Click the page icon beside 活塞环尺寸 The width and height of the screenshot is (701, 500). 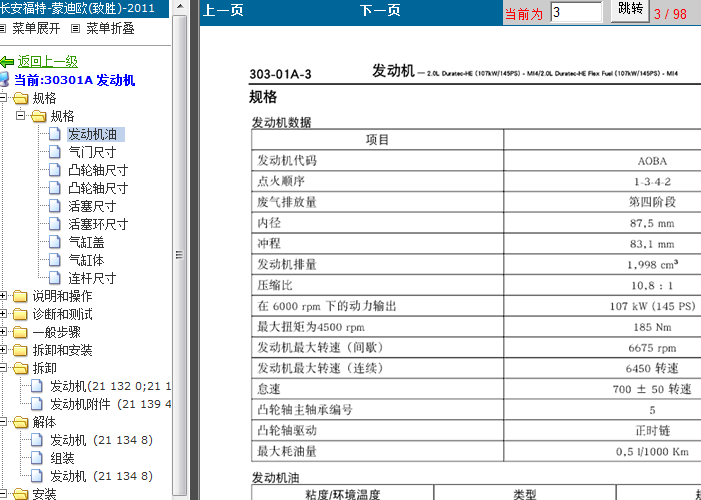coord(55,224)
